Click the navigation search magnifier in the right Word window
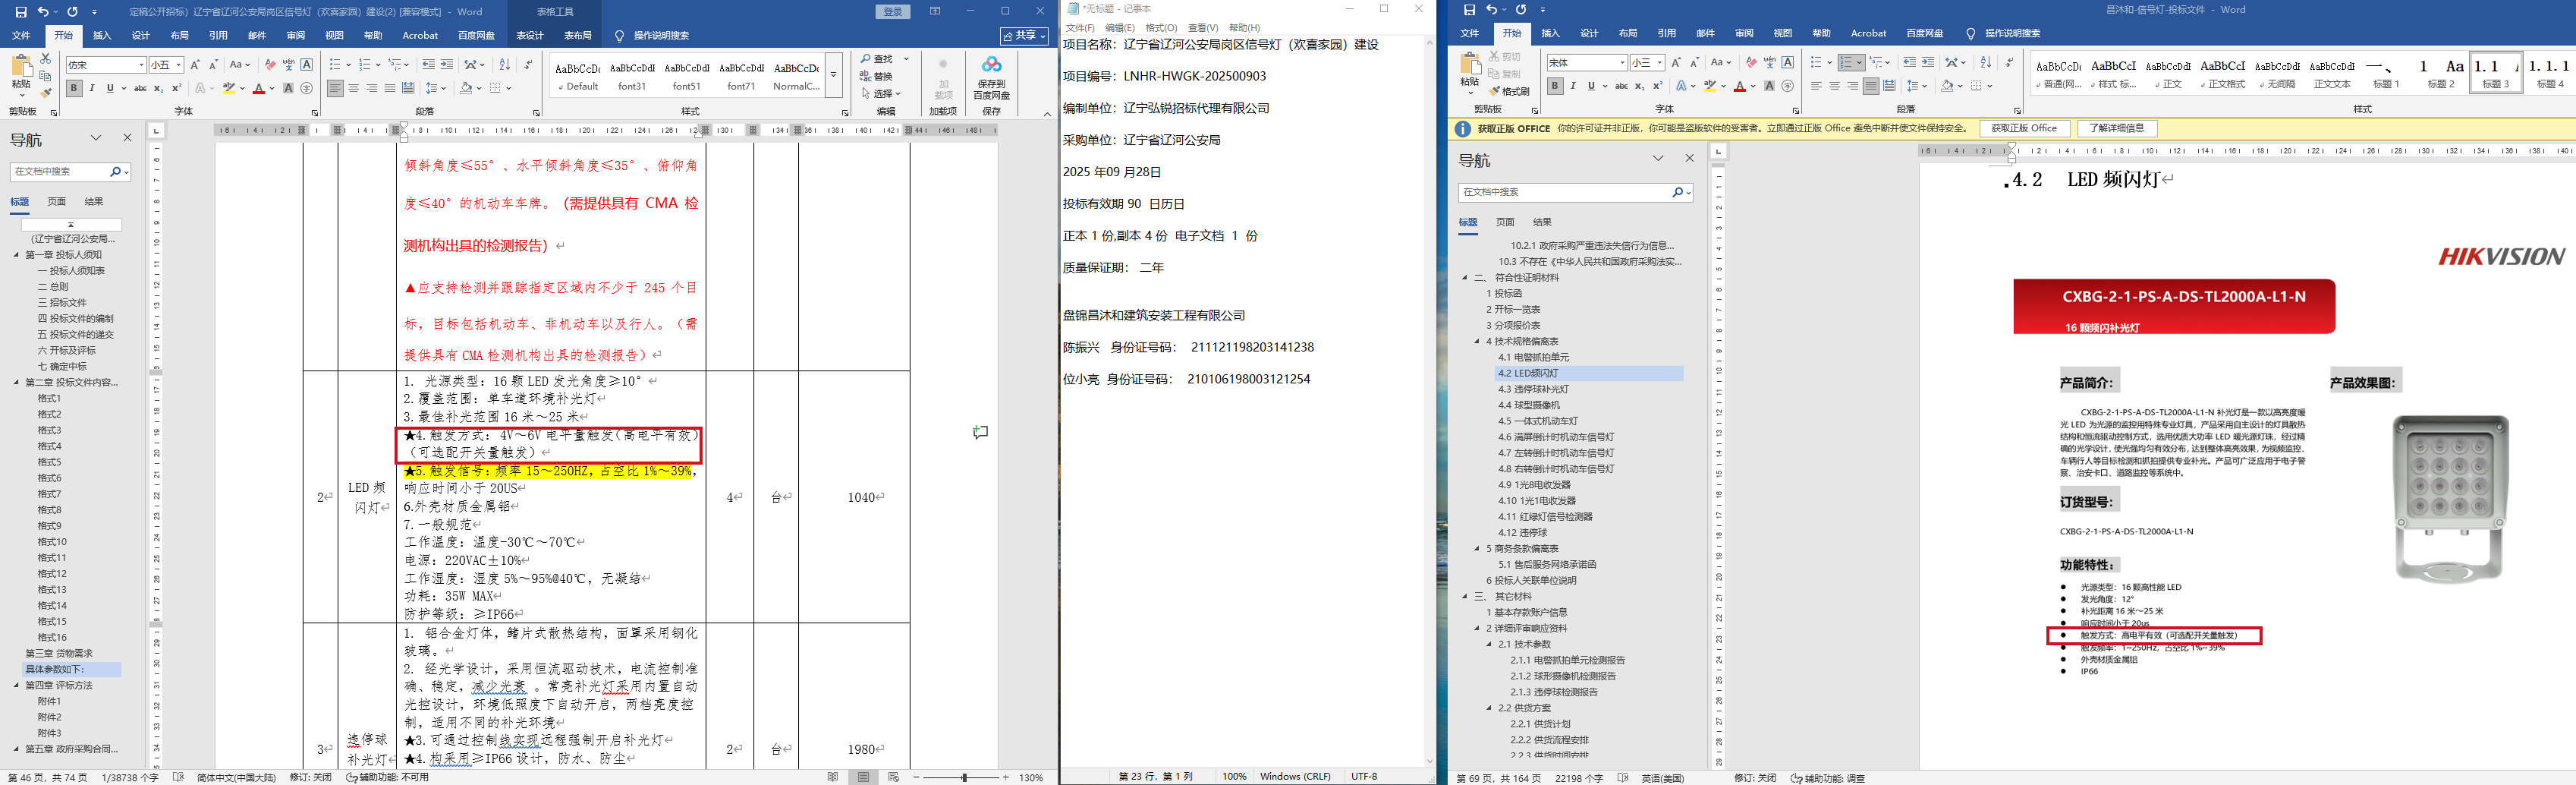 [1677, 192]
